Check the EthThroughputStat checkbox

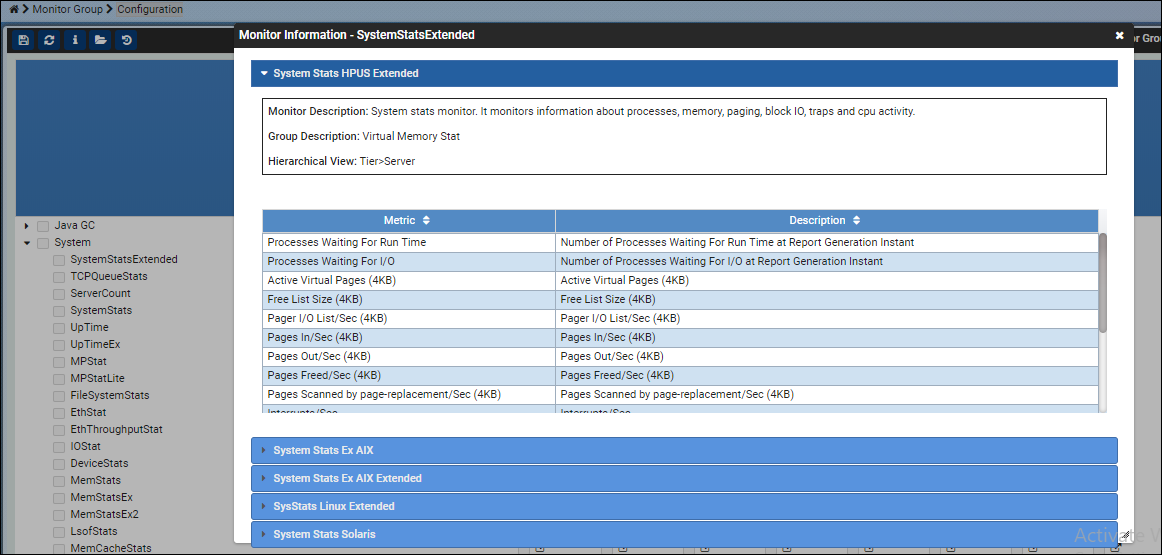[59, 431]
